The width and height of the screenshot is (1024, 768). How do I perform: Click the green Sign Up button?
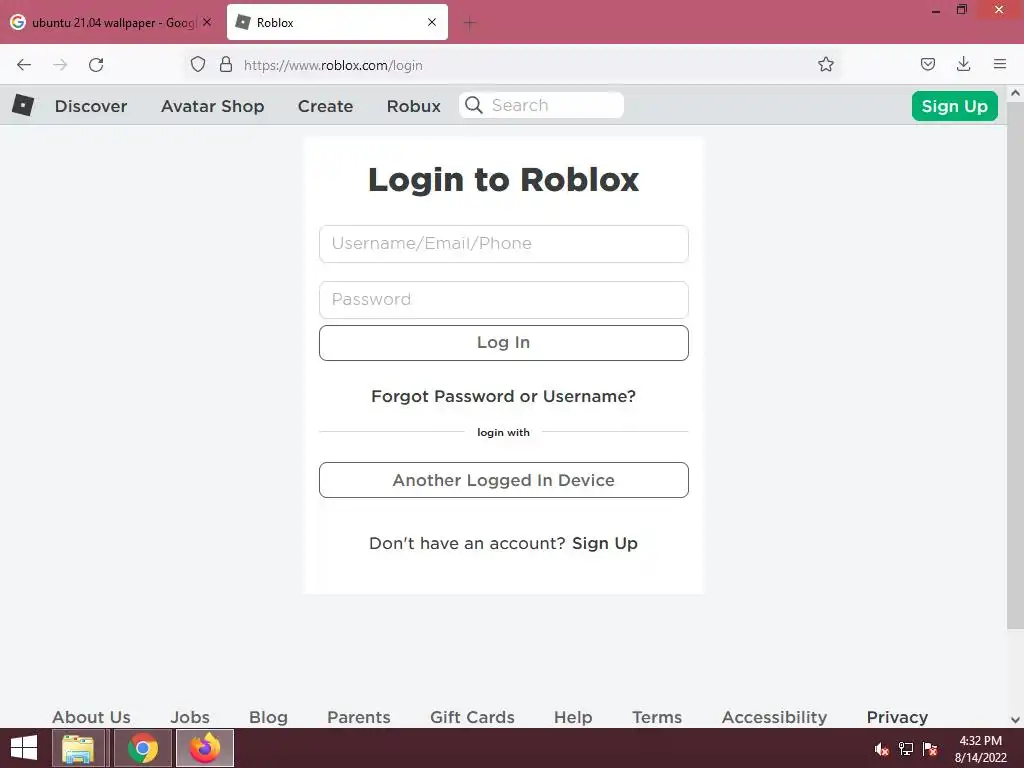tap(954, 106)
